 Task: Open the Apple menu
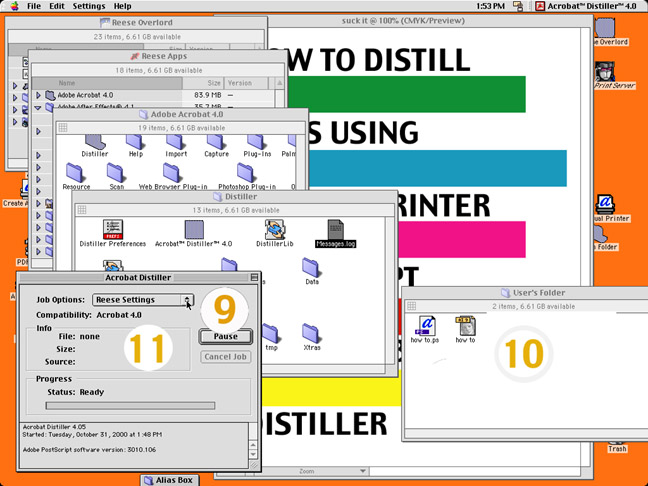click(x=15, y=6)
